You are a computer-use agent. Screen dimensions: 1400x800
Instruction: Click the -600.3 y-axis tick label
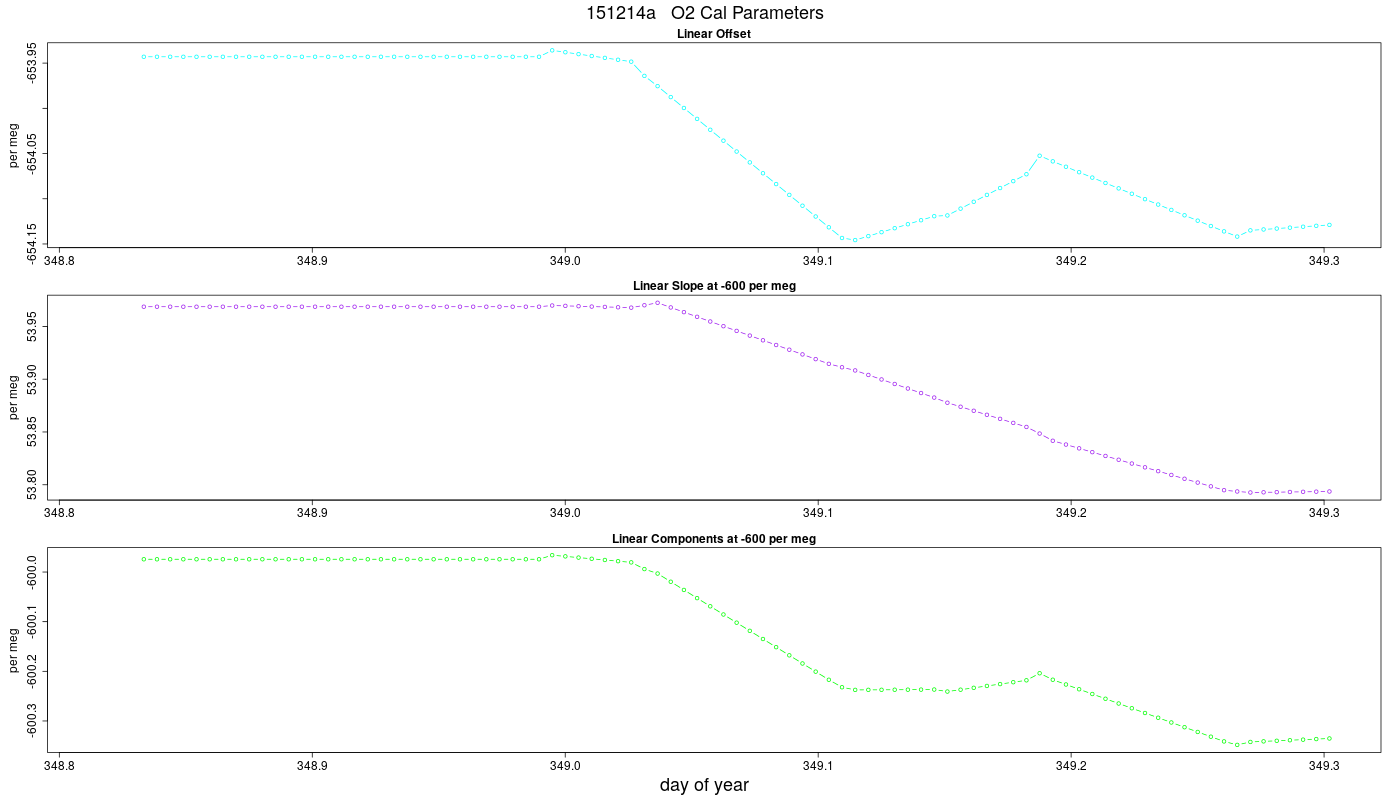tap(33, 721)
